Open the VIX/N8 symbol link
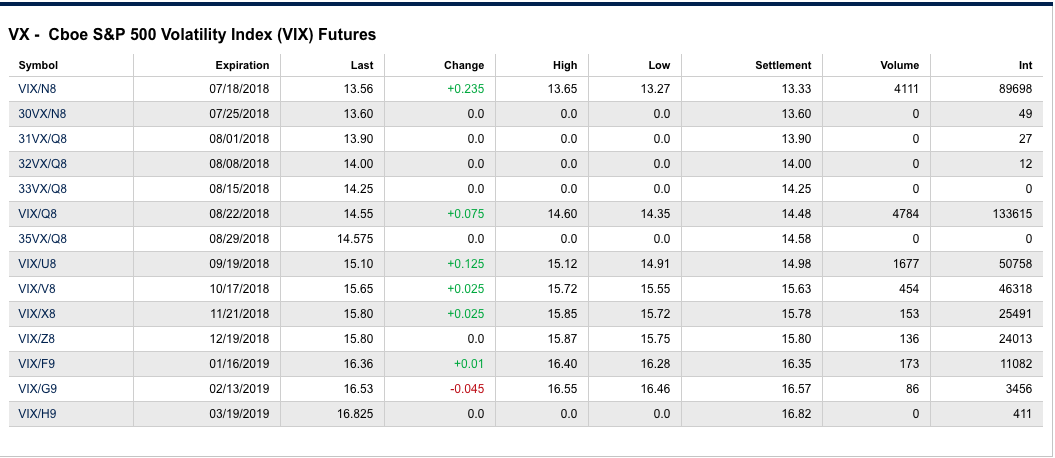This screenshot has width=1055, height=458. [38, 89]
